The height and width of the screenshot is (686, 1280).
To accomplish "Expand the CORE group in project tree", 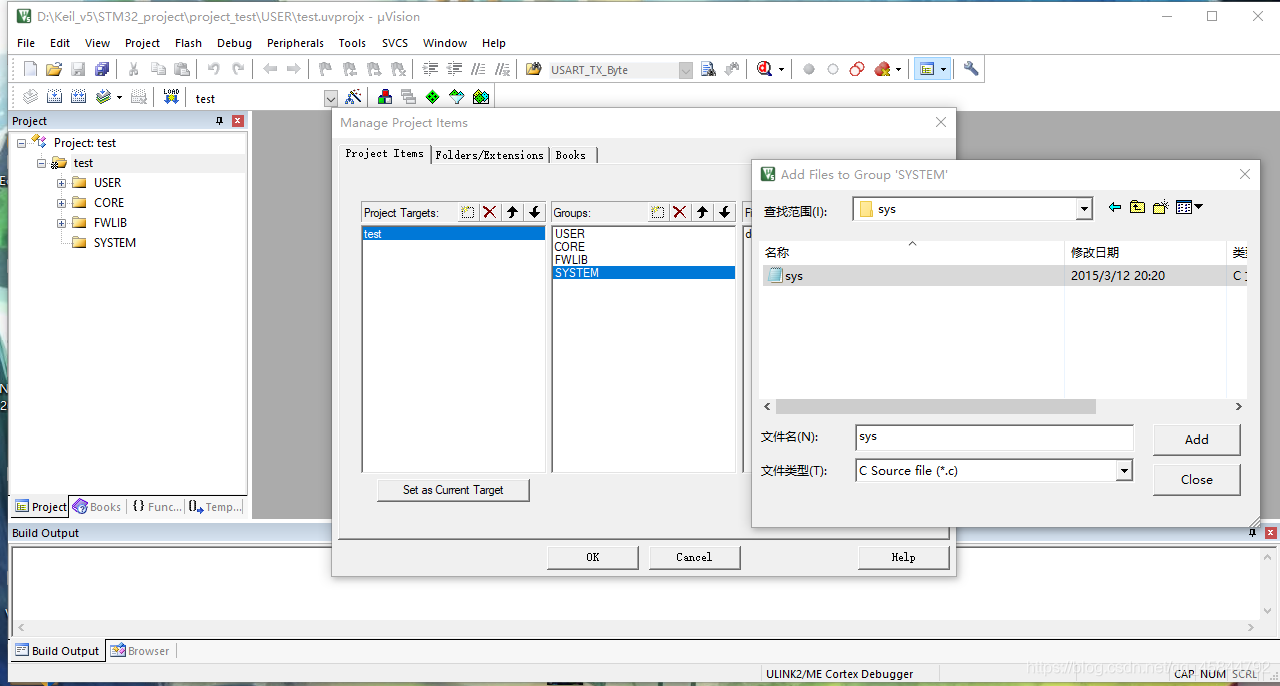I will [x=62, y=203].
